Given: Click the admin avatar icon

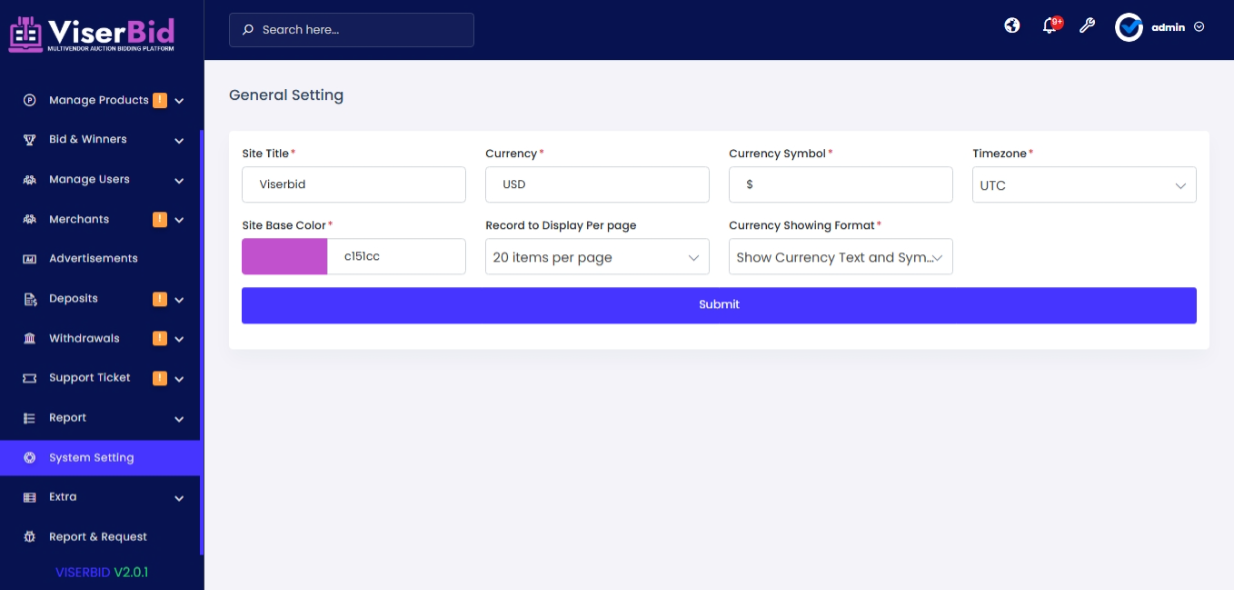Looking at the screenshot, I should click(x=1129, y=27).
